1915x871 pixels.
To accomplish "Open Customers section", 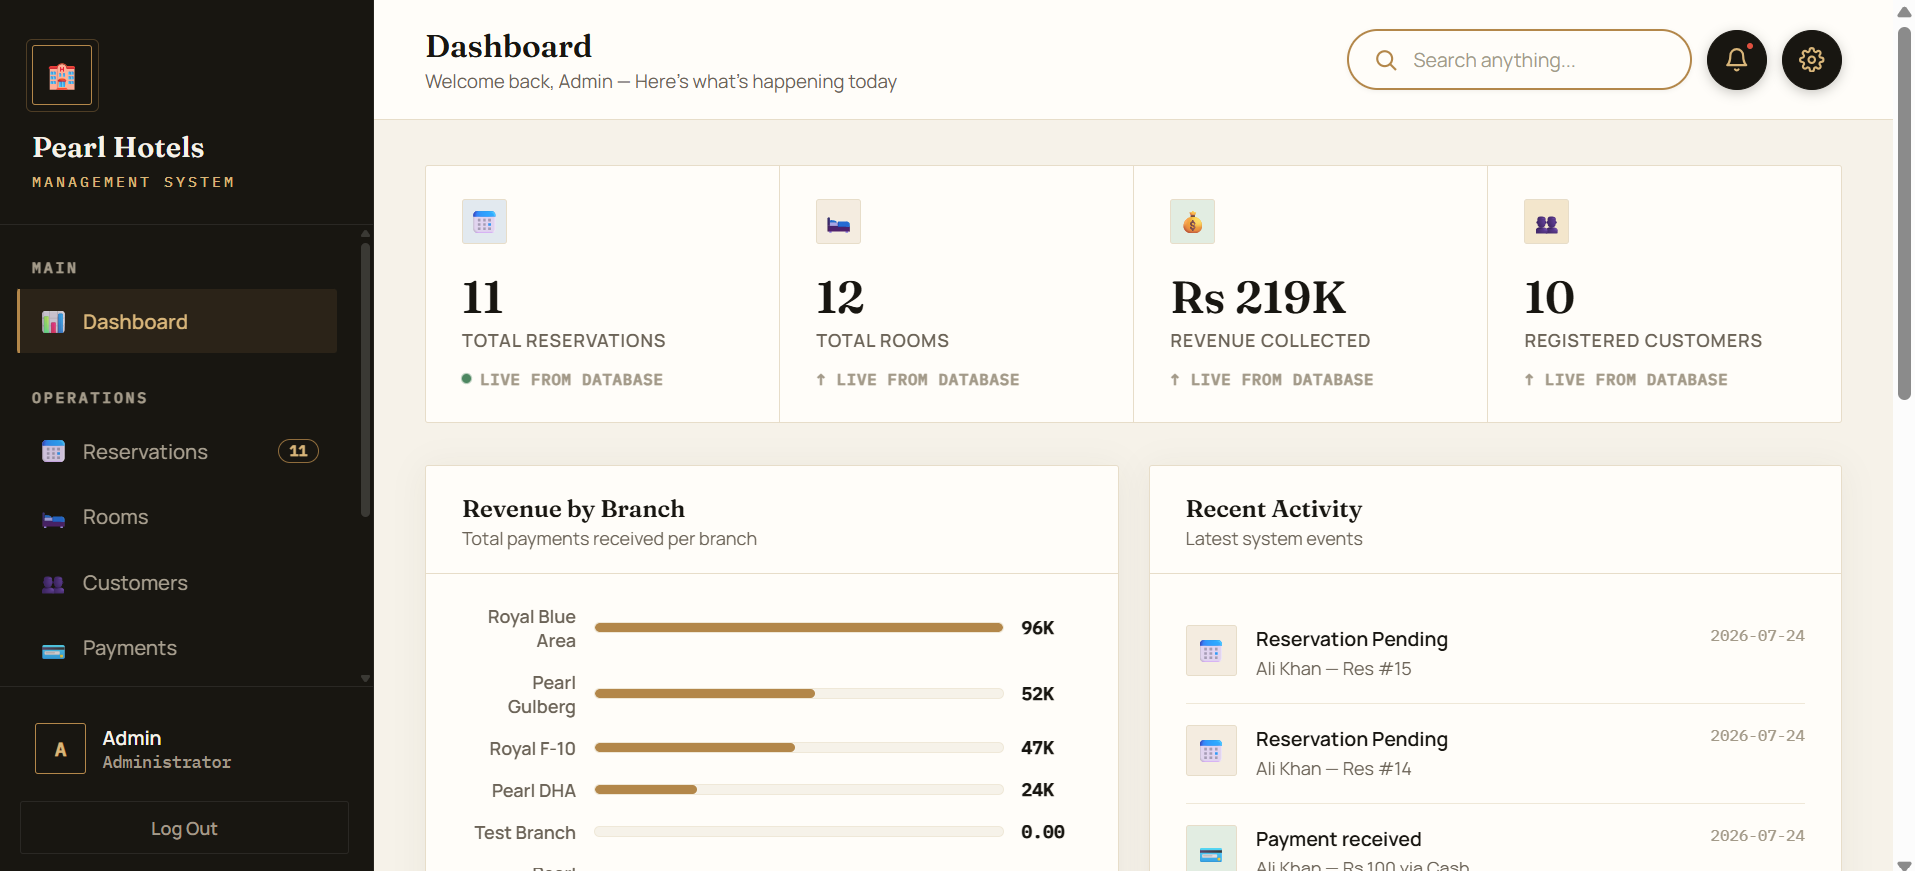I will point(177,583).
